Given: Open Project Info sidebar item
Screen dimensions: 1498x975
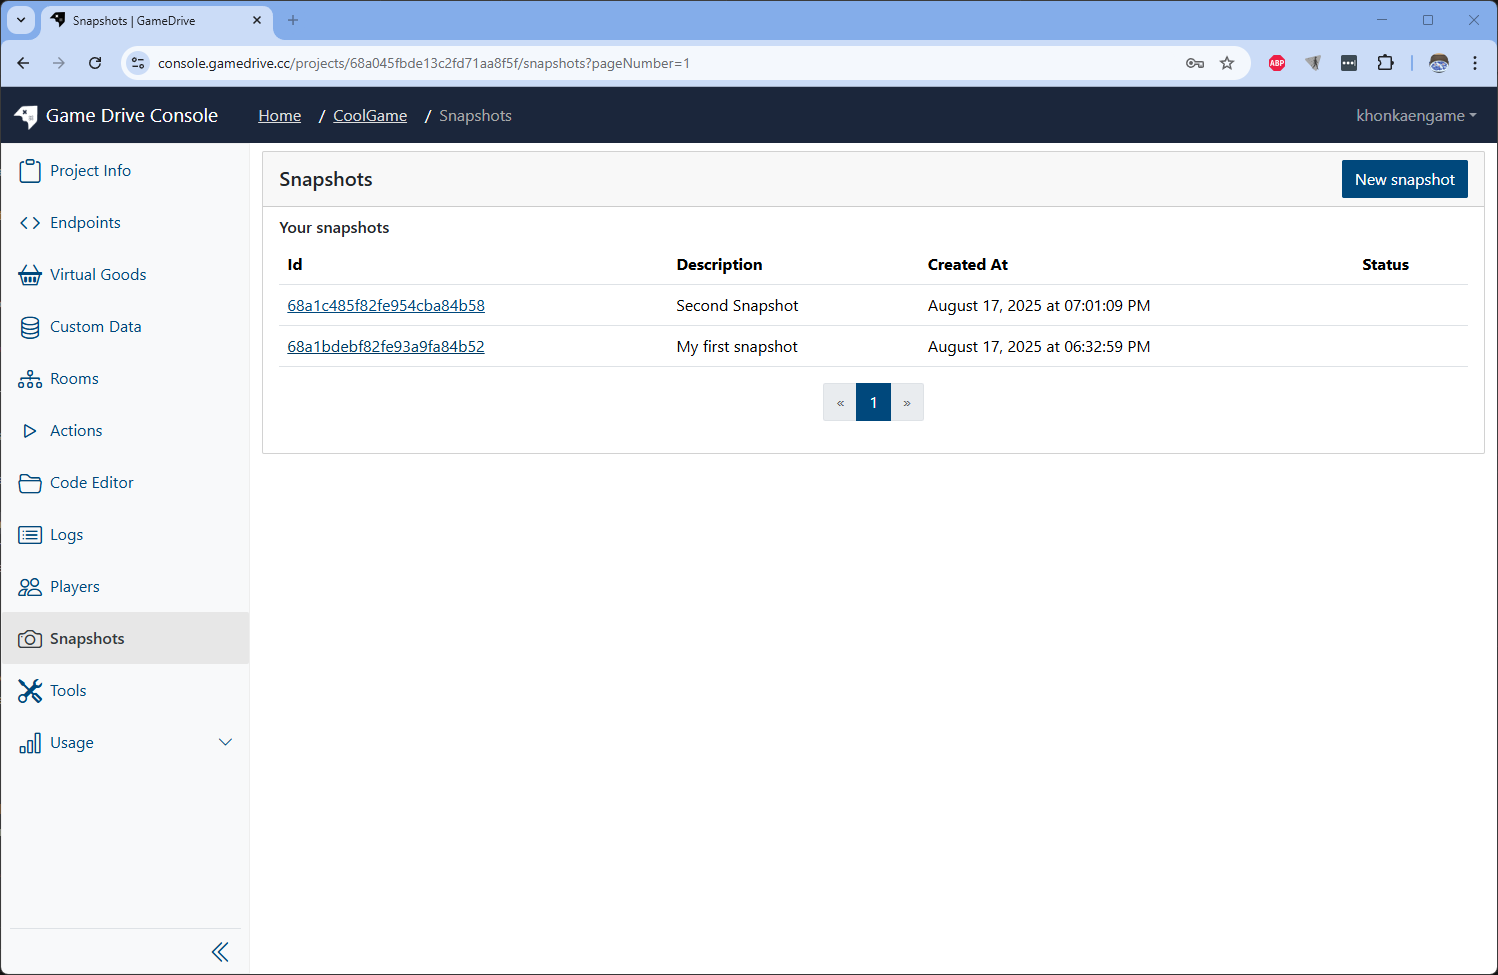Looking at the screenshot, I should [90, 171].
